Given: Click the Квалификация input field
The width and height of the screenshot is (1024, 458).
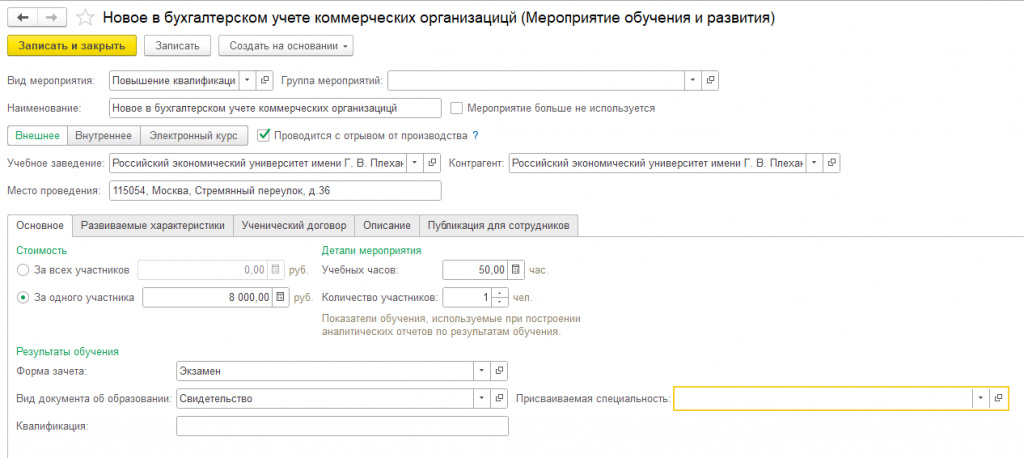Looking at the screenshot, I should (x=342, y=425).
